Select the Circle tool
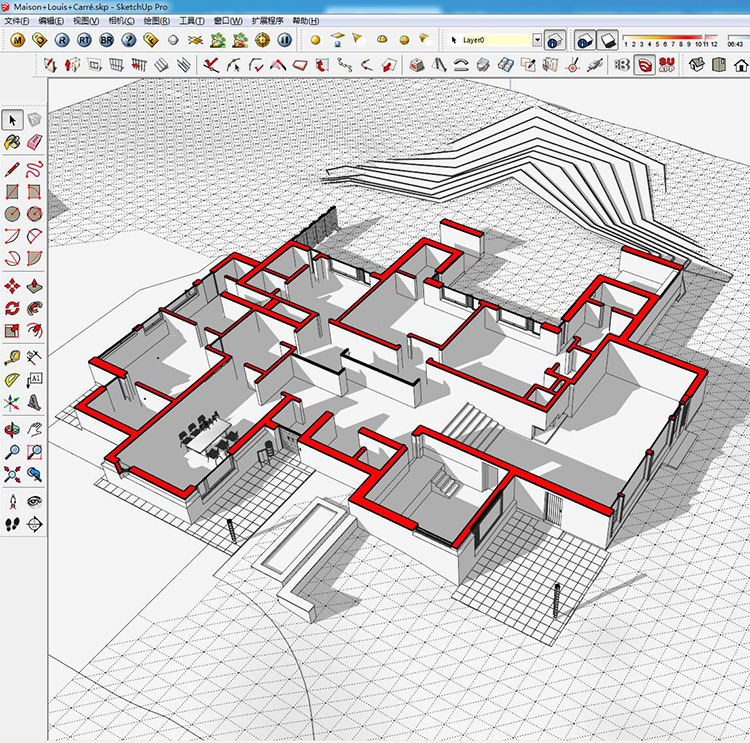Screen dimensions: 750x743 pyautogui.click(x=12, y=214)
